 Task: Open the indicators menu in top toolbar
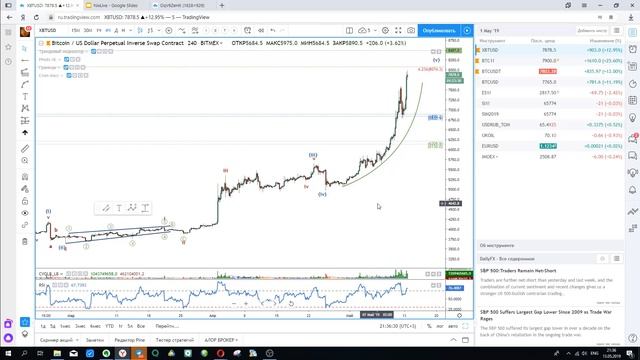(182, 31)
